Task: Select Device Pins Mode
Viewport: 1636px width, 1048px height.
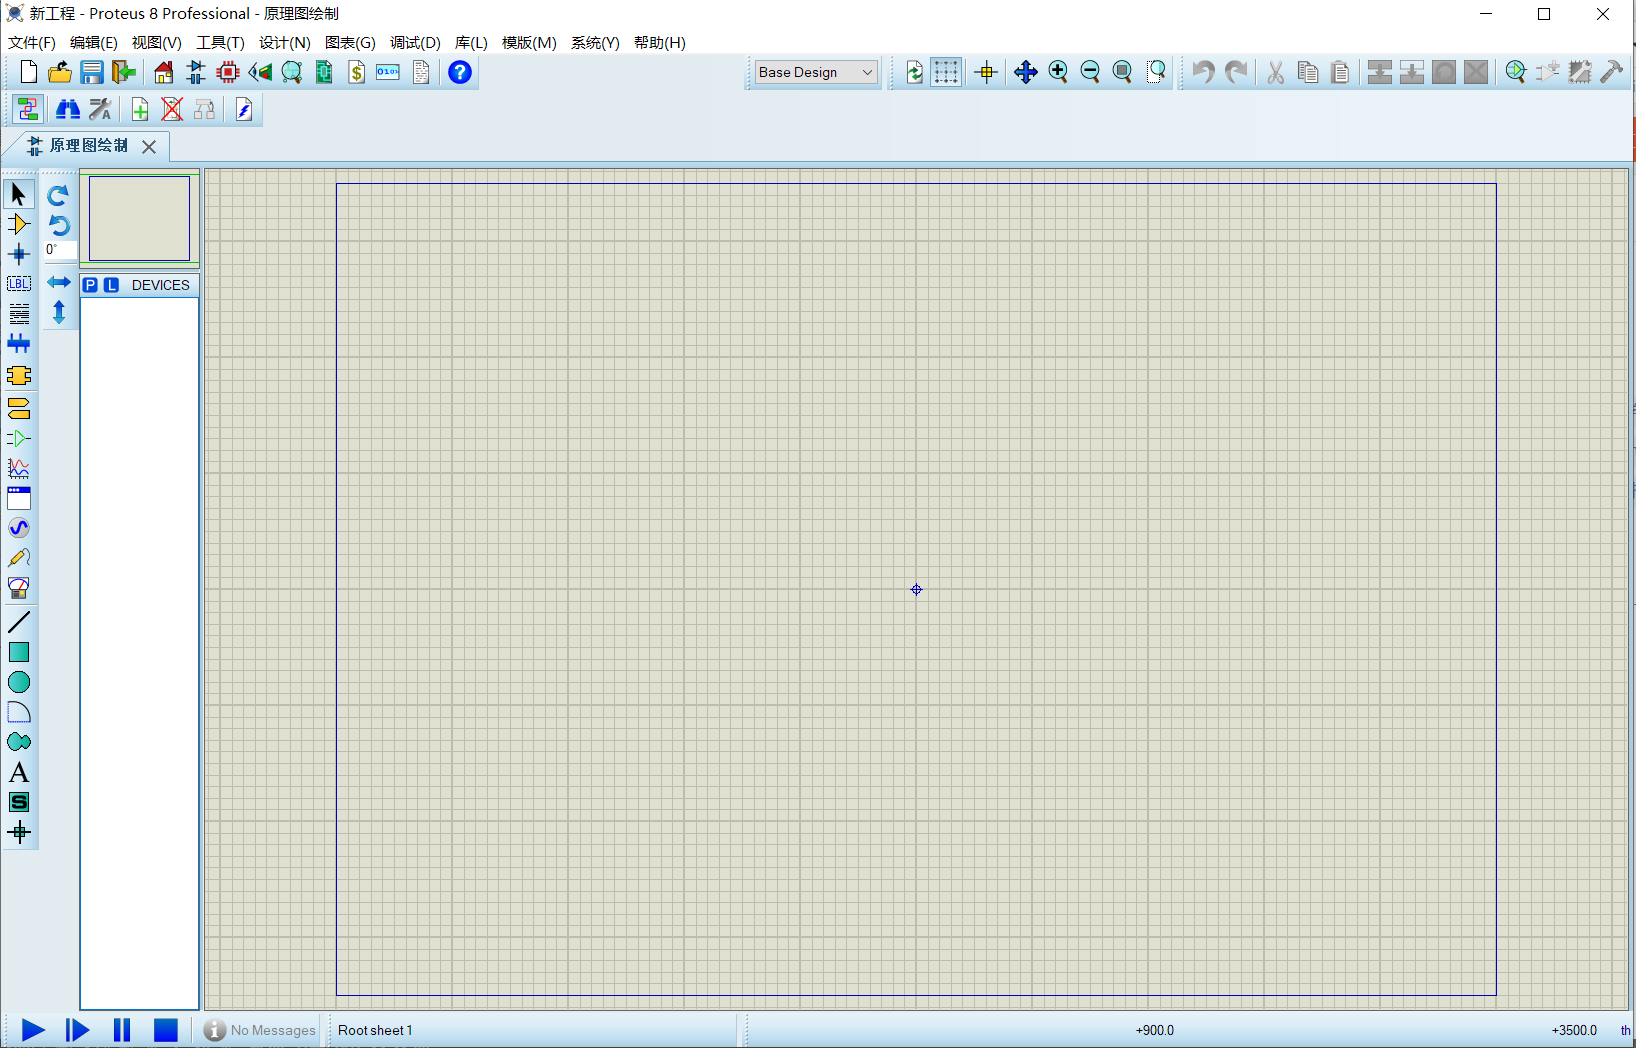Action: pyautogui.click(x=19, y=438)
